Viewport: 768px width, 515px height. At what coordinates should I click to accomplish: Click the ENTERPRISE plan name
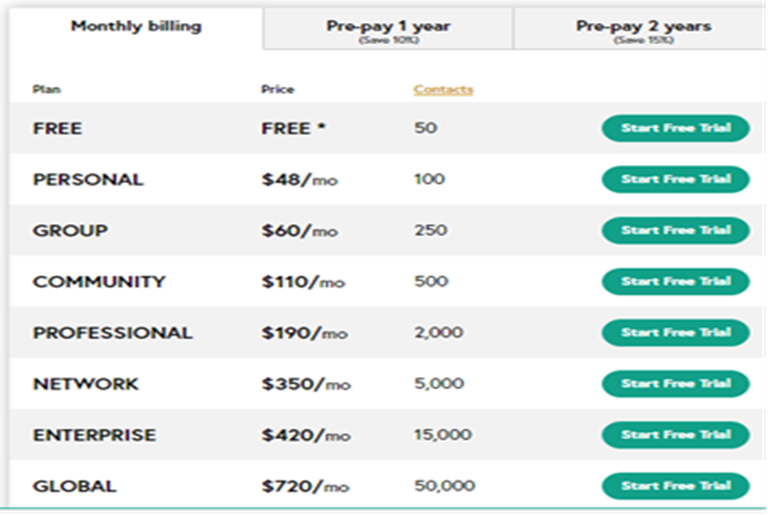(94, 435)
